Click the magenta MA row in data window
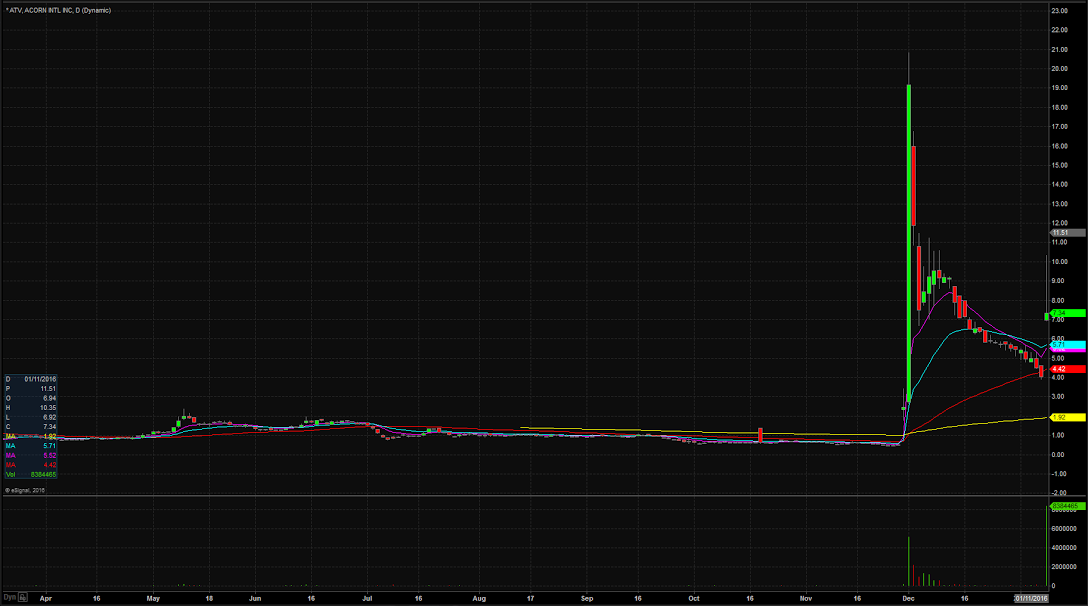The width and height of the screenshot is (1088, 606). (x=30, y=455)
